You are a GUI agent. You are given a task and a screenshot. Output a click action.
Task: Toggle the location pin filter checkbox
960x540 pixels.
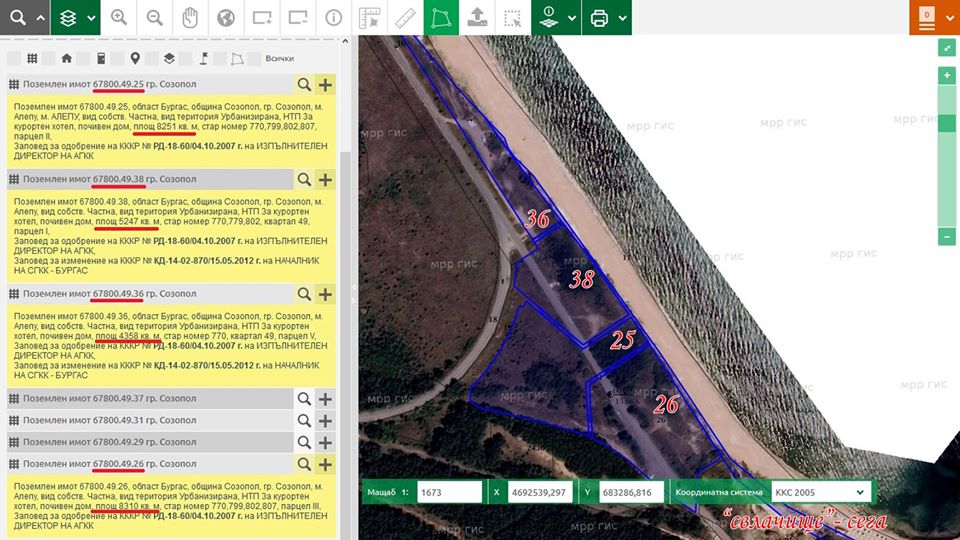coord(118,59)
